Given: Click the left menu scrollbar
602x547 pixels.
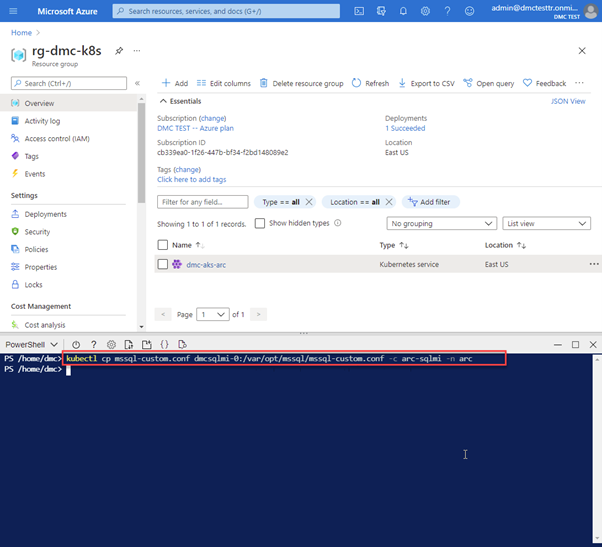Looking at the screenshot, I should pyautogui.click(x=141, y=152).
